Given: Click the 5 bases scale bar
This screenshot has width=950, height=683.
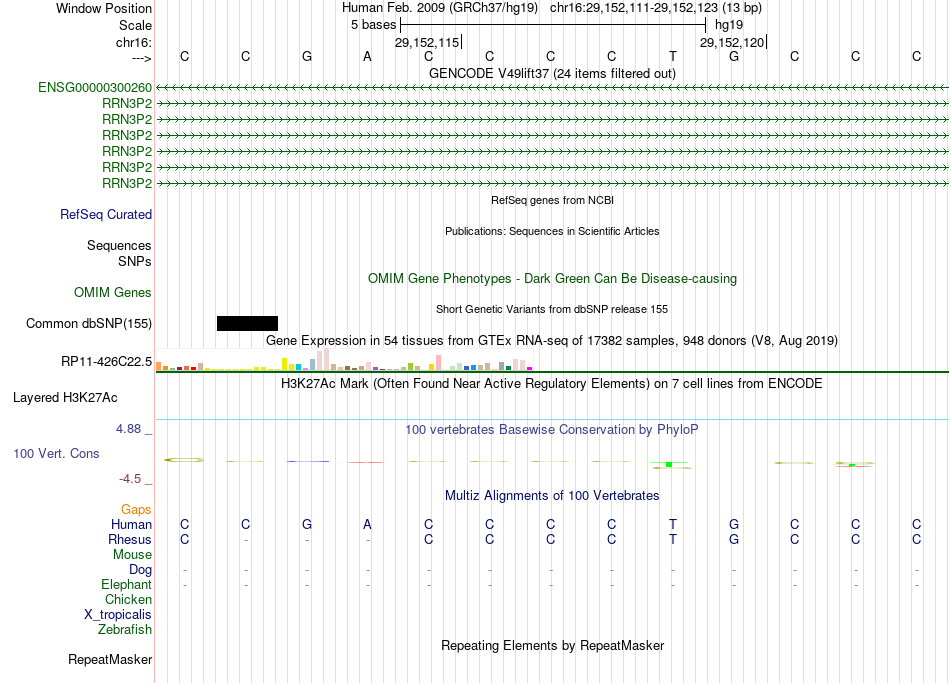Looking at the screenshot, I should [x=553, y=25].
